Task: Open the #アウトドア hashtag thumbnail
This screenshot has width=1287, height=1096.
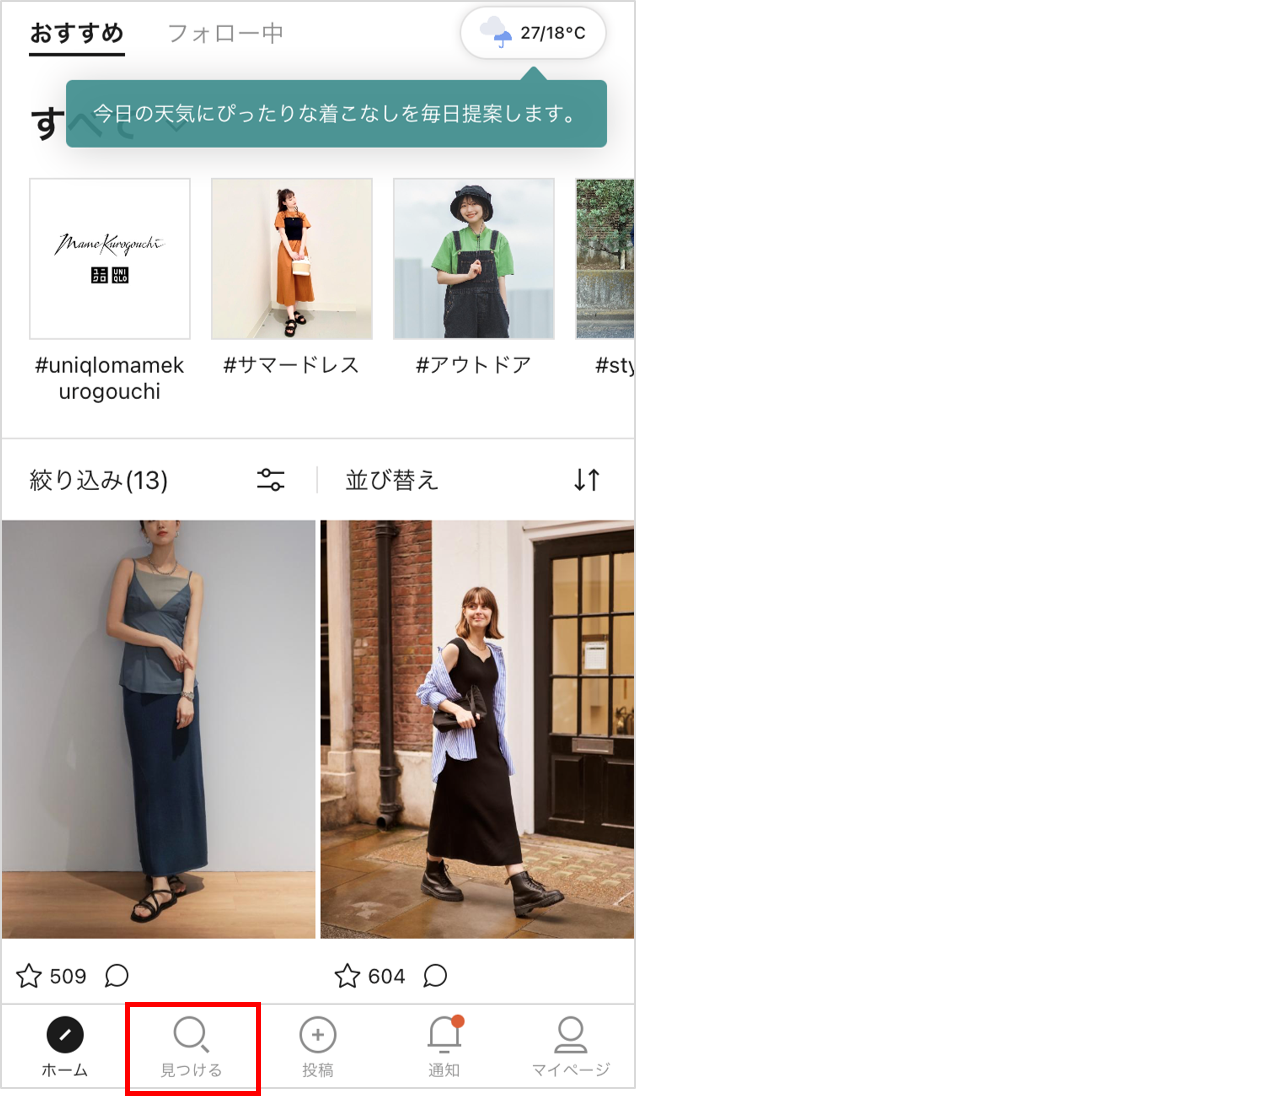Action: [474, 259]
